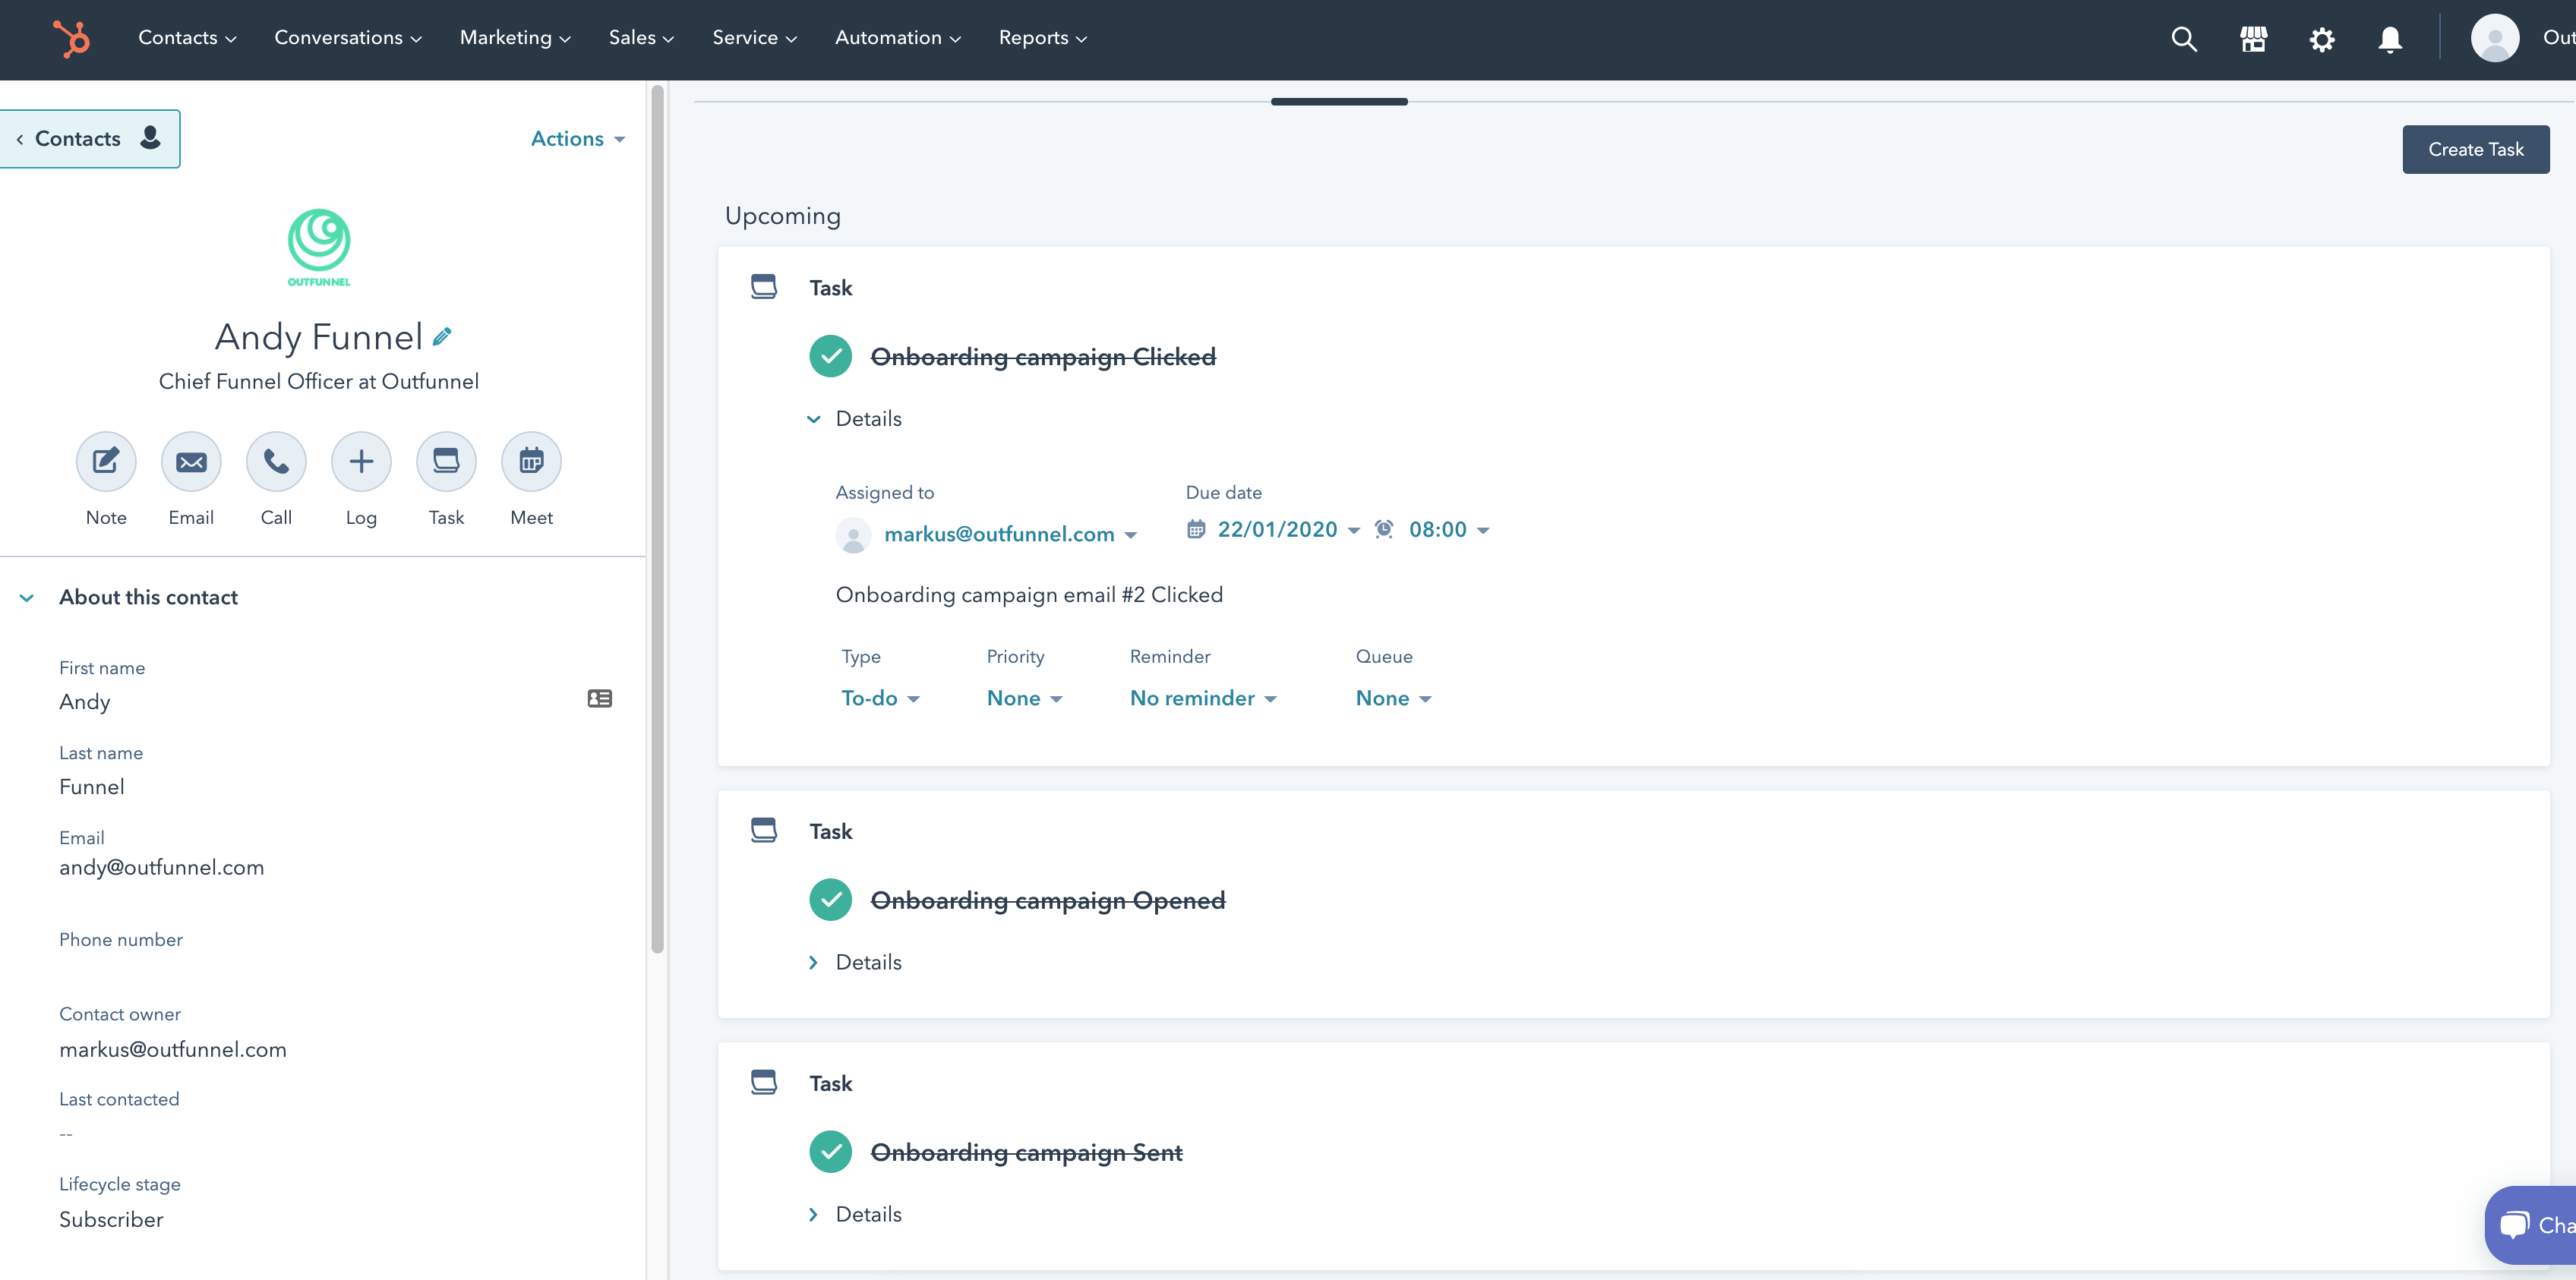Edit name with pencil icon beside Andy Funnel
Screen dimensions: 2576x1280
442,337
